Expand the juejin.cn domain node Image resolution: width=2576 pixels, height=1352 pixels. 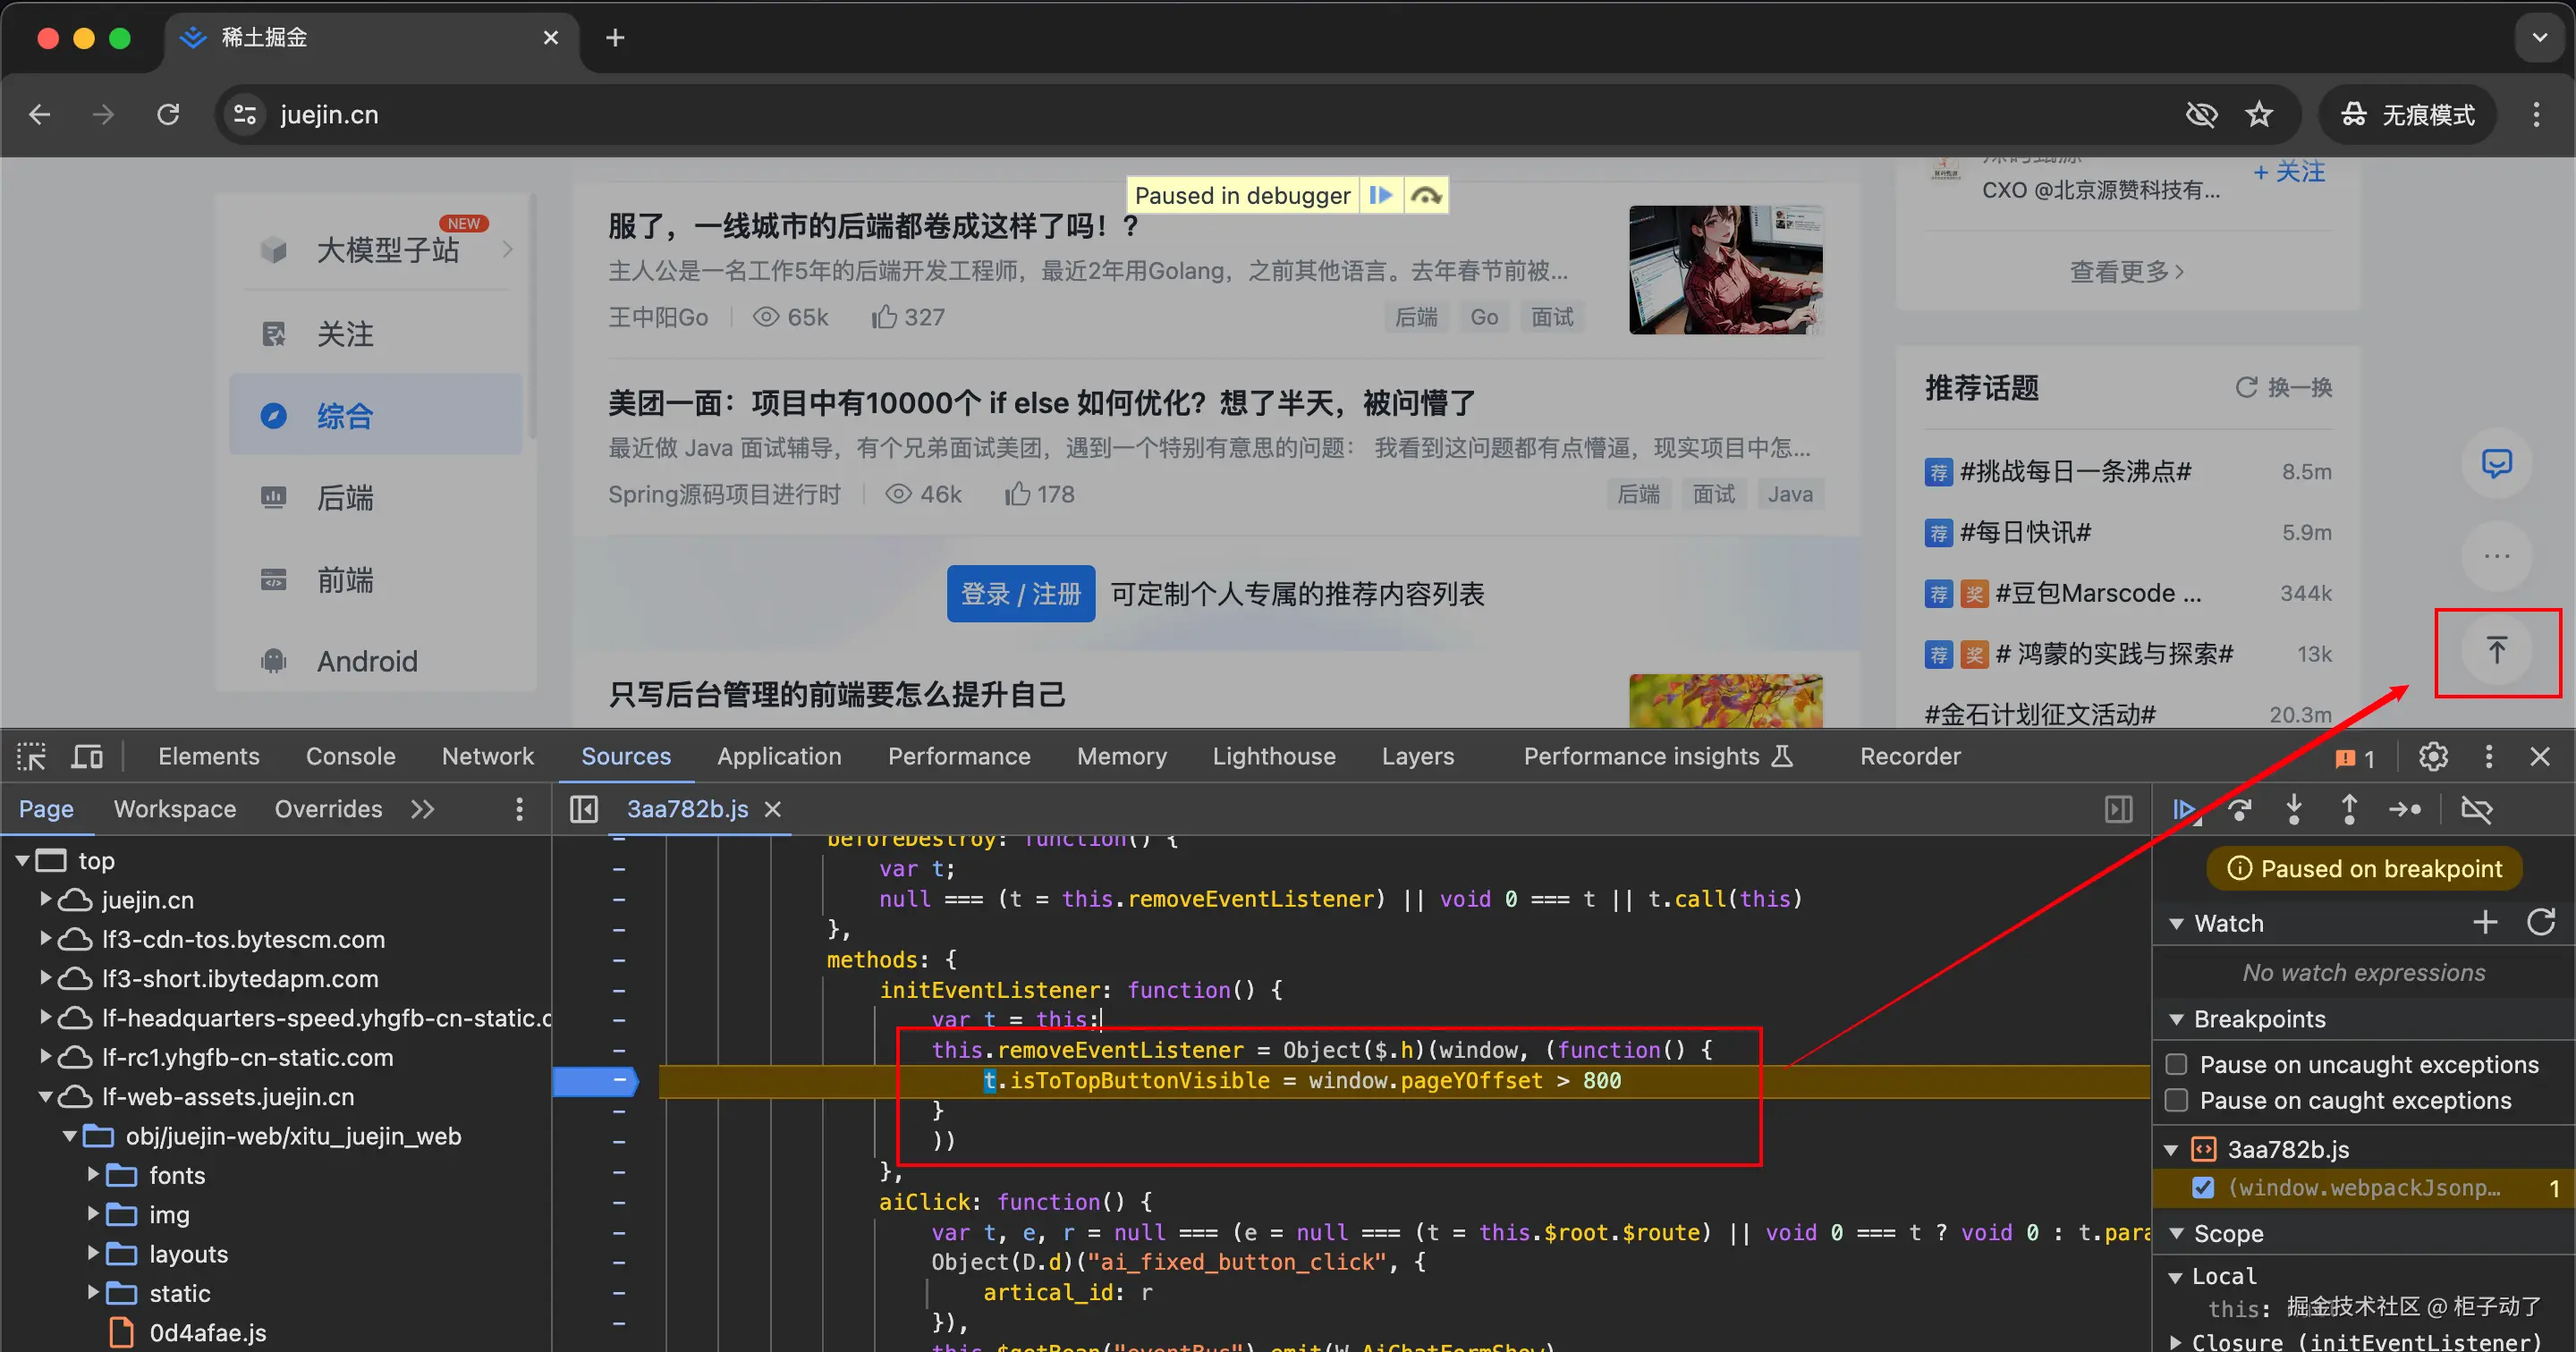[x=45, y=900]
